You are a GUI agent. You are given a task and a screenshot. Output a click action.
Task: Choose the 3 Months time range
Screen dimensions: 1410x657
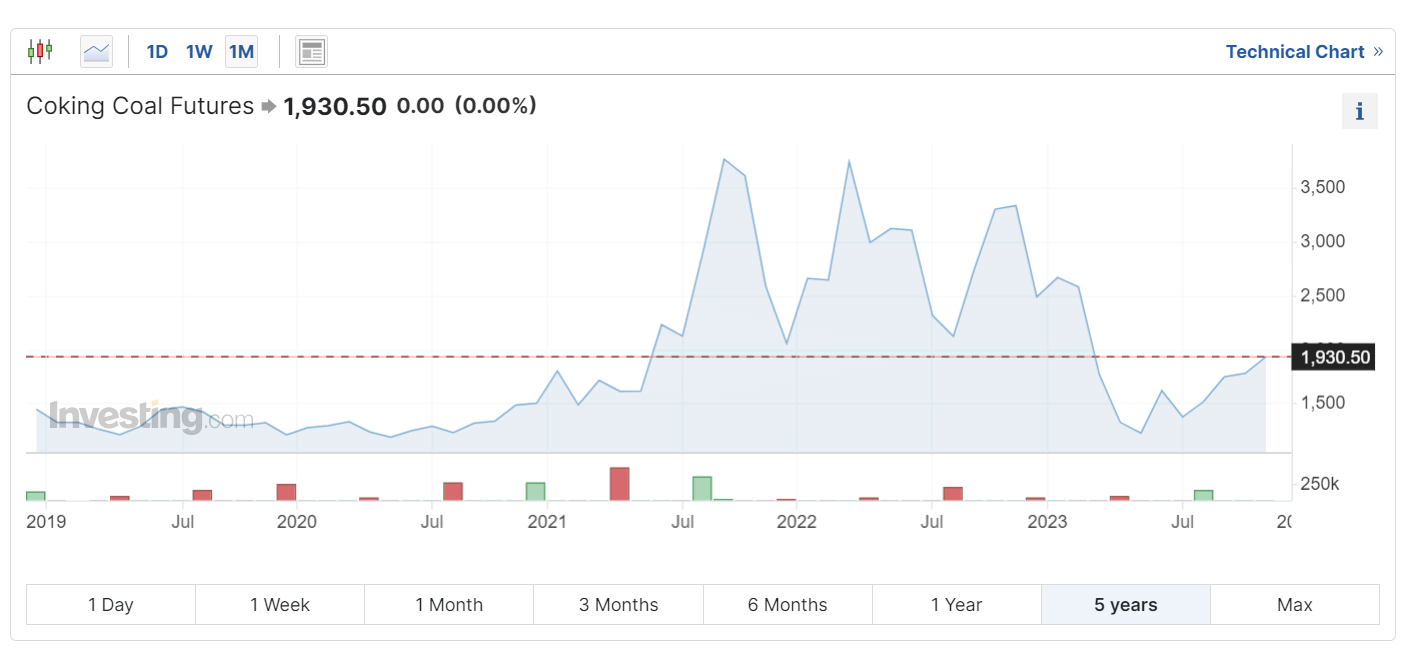618,605
